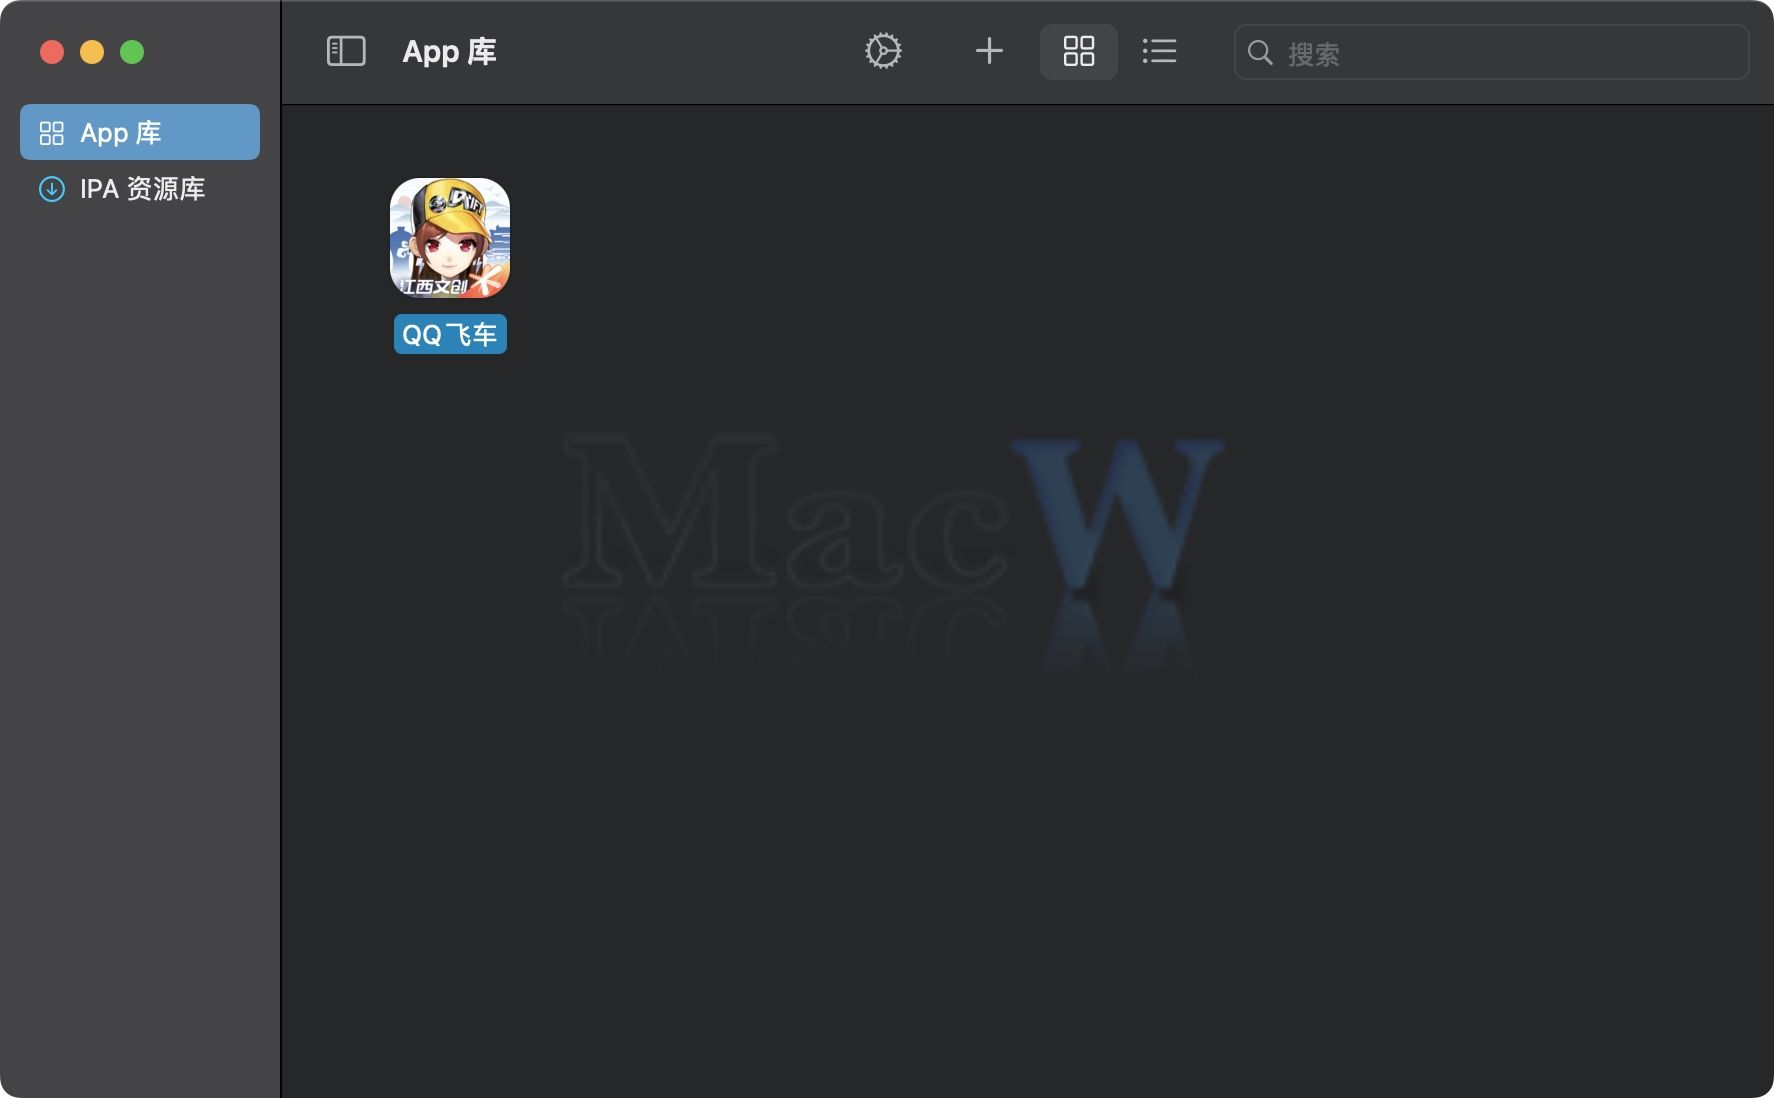Viewport: 1774px width, 1098px height.
Task: Minimize the window with yellow button
Action: coord(92,52)
